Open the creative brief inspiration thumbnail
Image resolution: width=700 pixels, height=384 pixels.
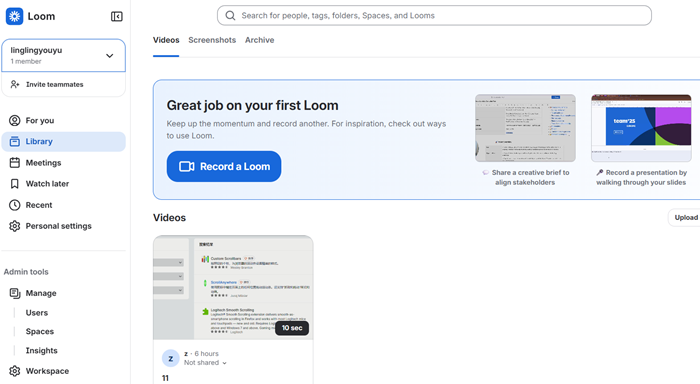(525, 128)
